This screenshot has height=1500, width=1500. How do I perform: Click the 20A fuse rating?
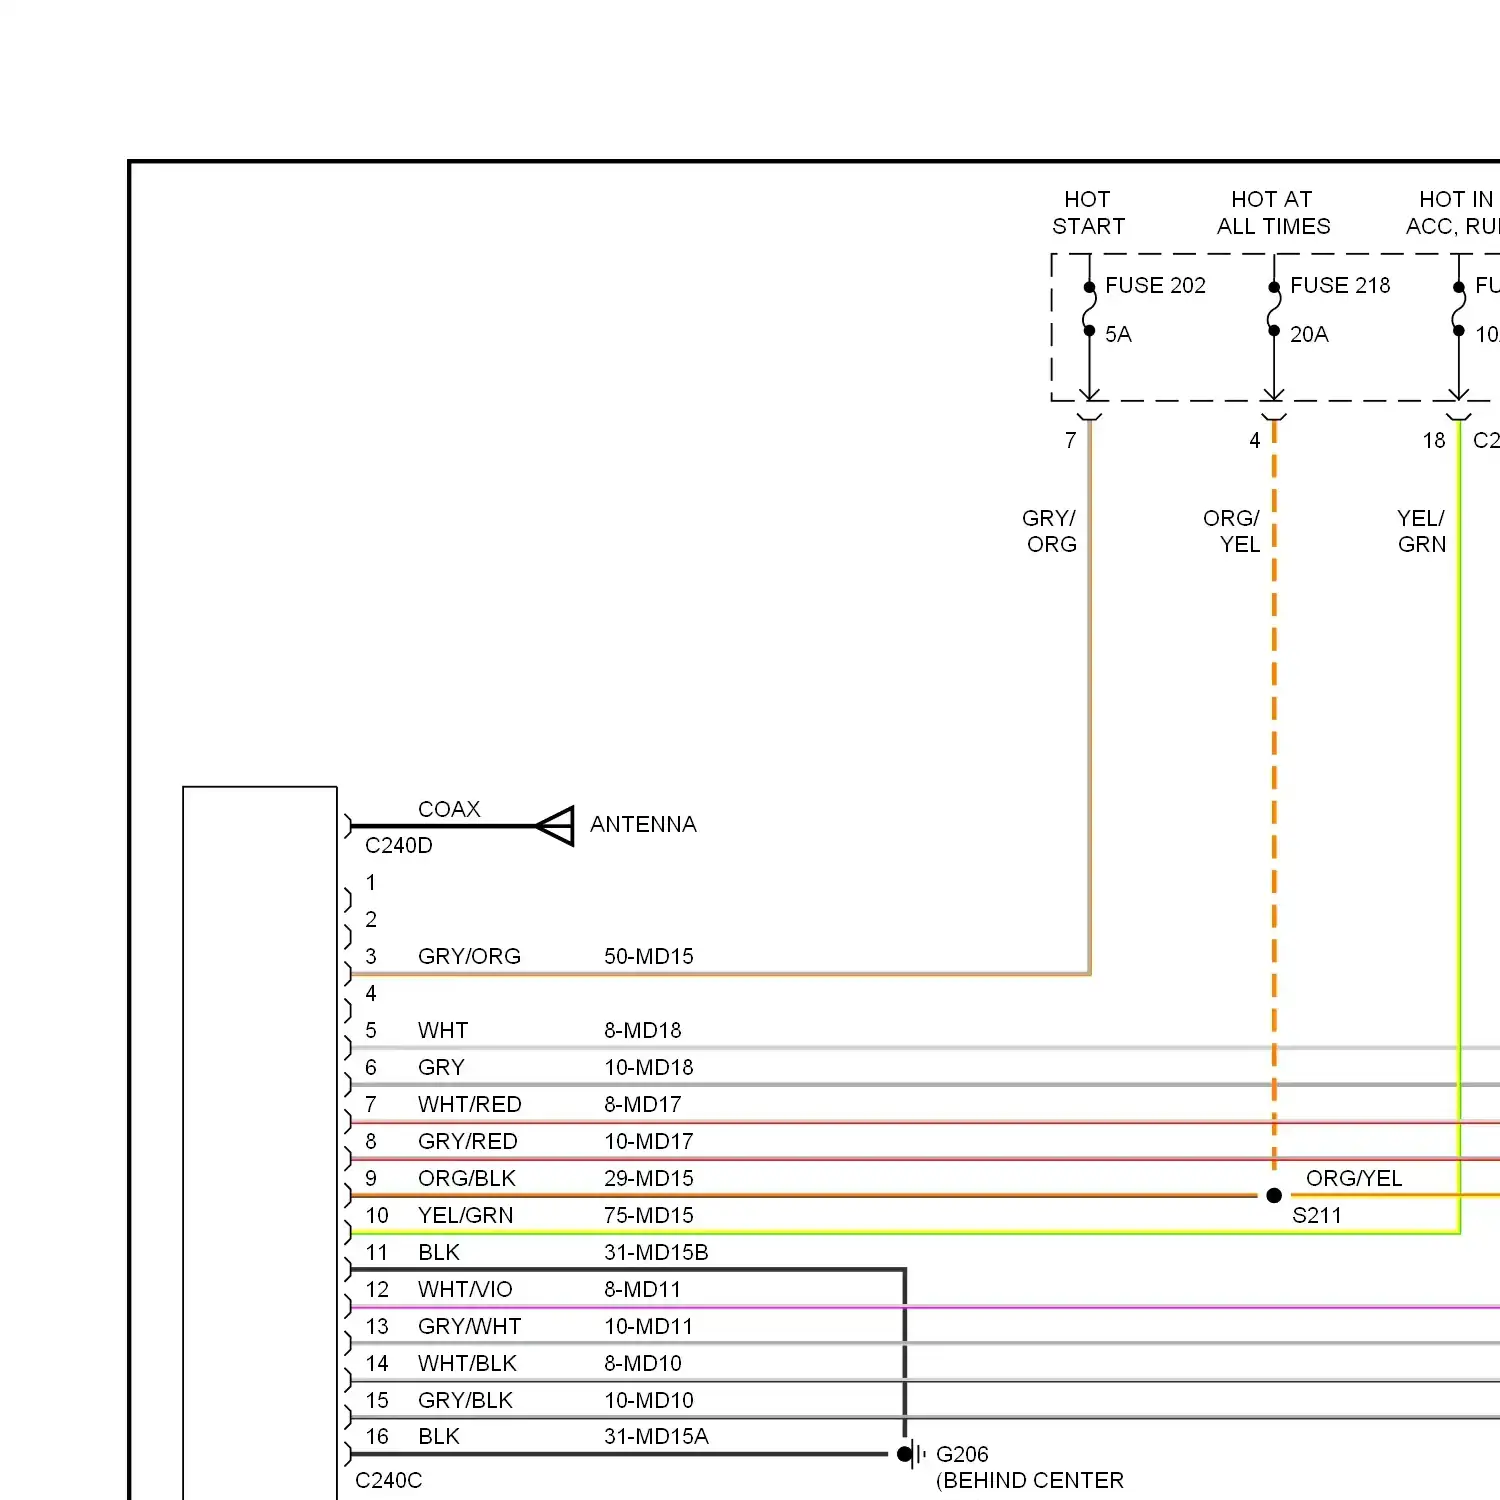tap(1309, 334)
